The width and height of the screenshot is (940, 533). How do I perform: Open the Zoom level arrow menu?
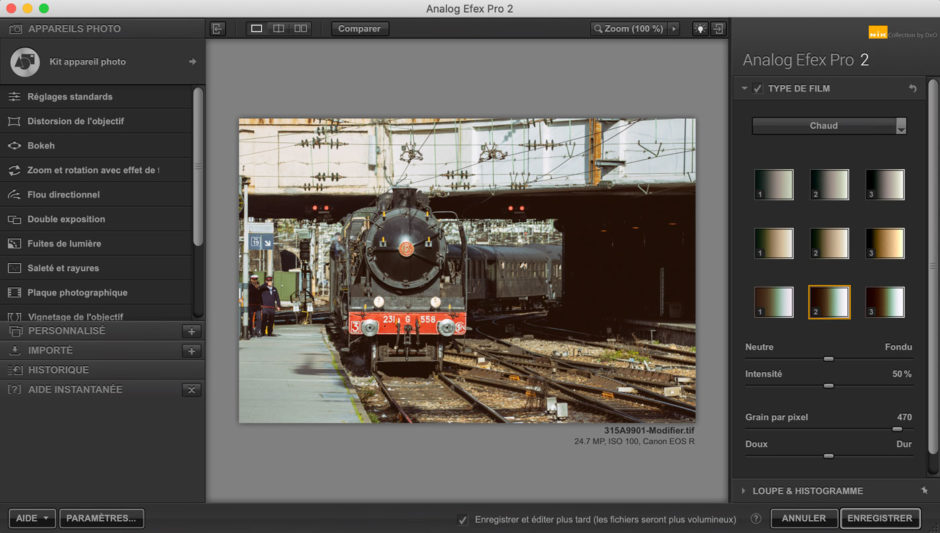(674, 29)
